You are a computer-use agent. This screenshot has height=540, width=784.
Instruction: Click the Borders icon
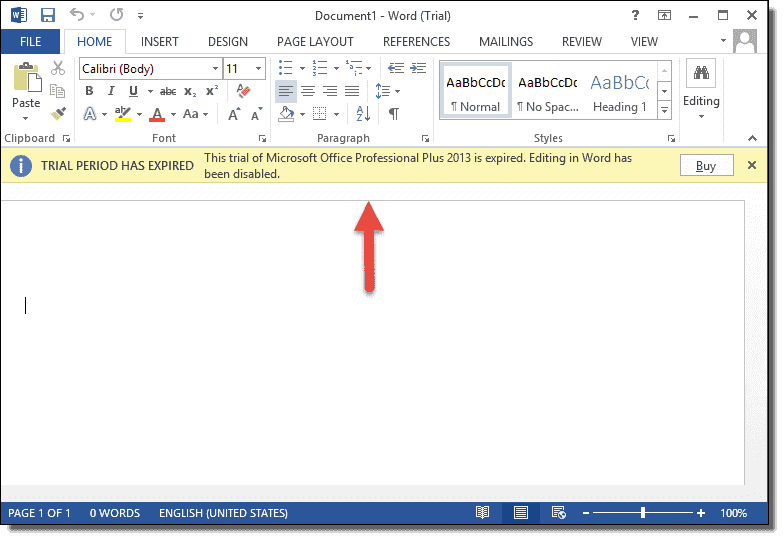(320, 114)
